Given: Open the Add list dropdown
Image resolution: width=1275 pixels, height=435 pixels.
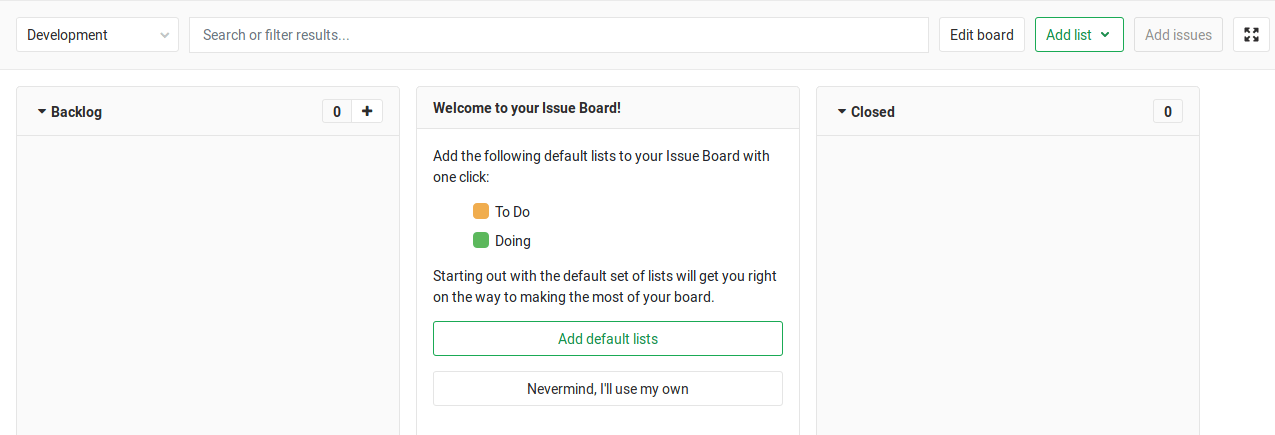Looking at the screenshot, I should 1079,35.
